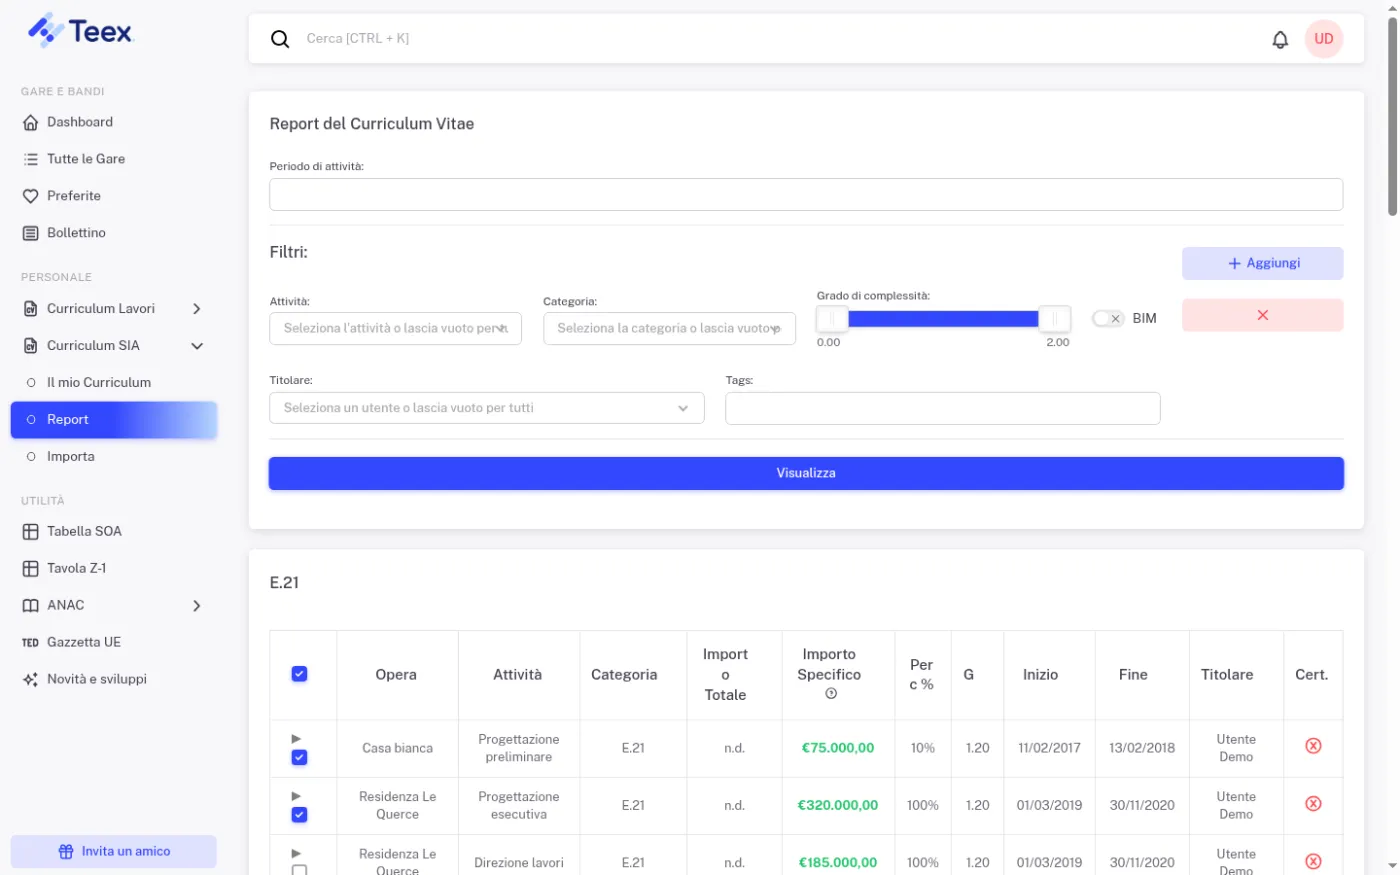Collapse the Curriculum SIA submenu chevron

coord(197,346)
